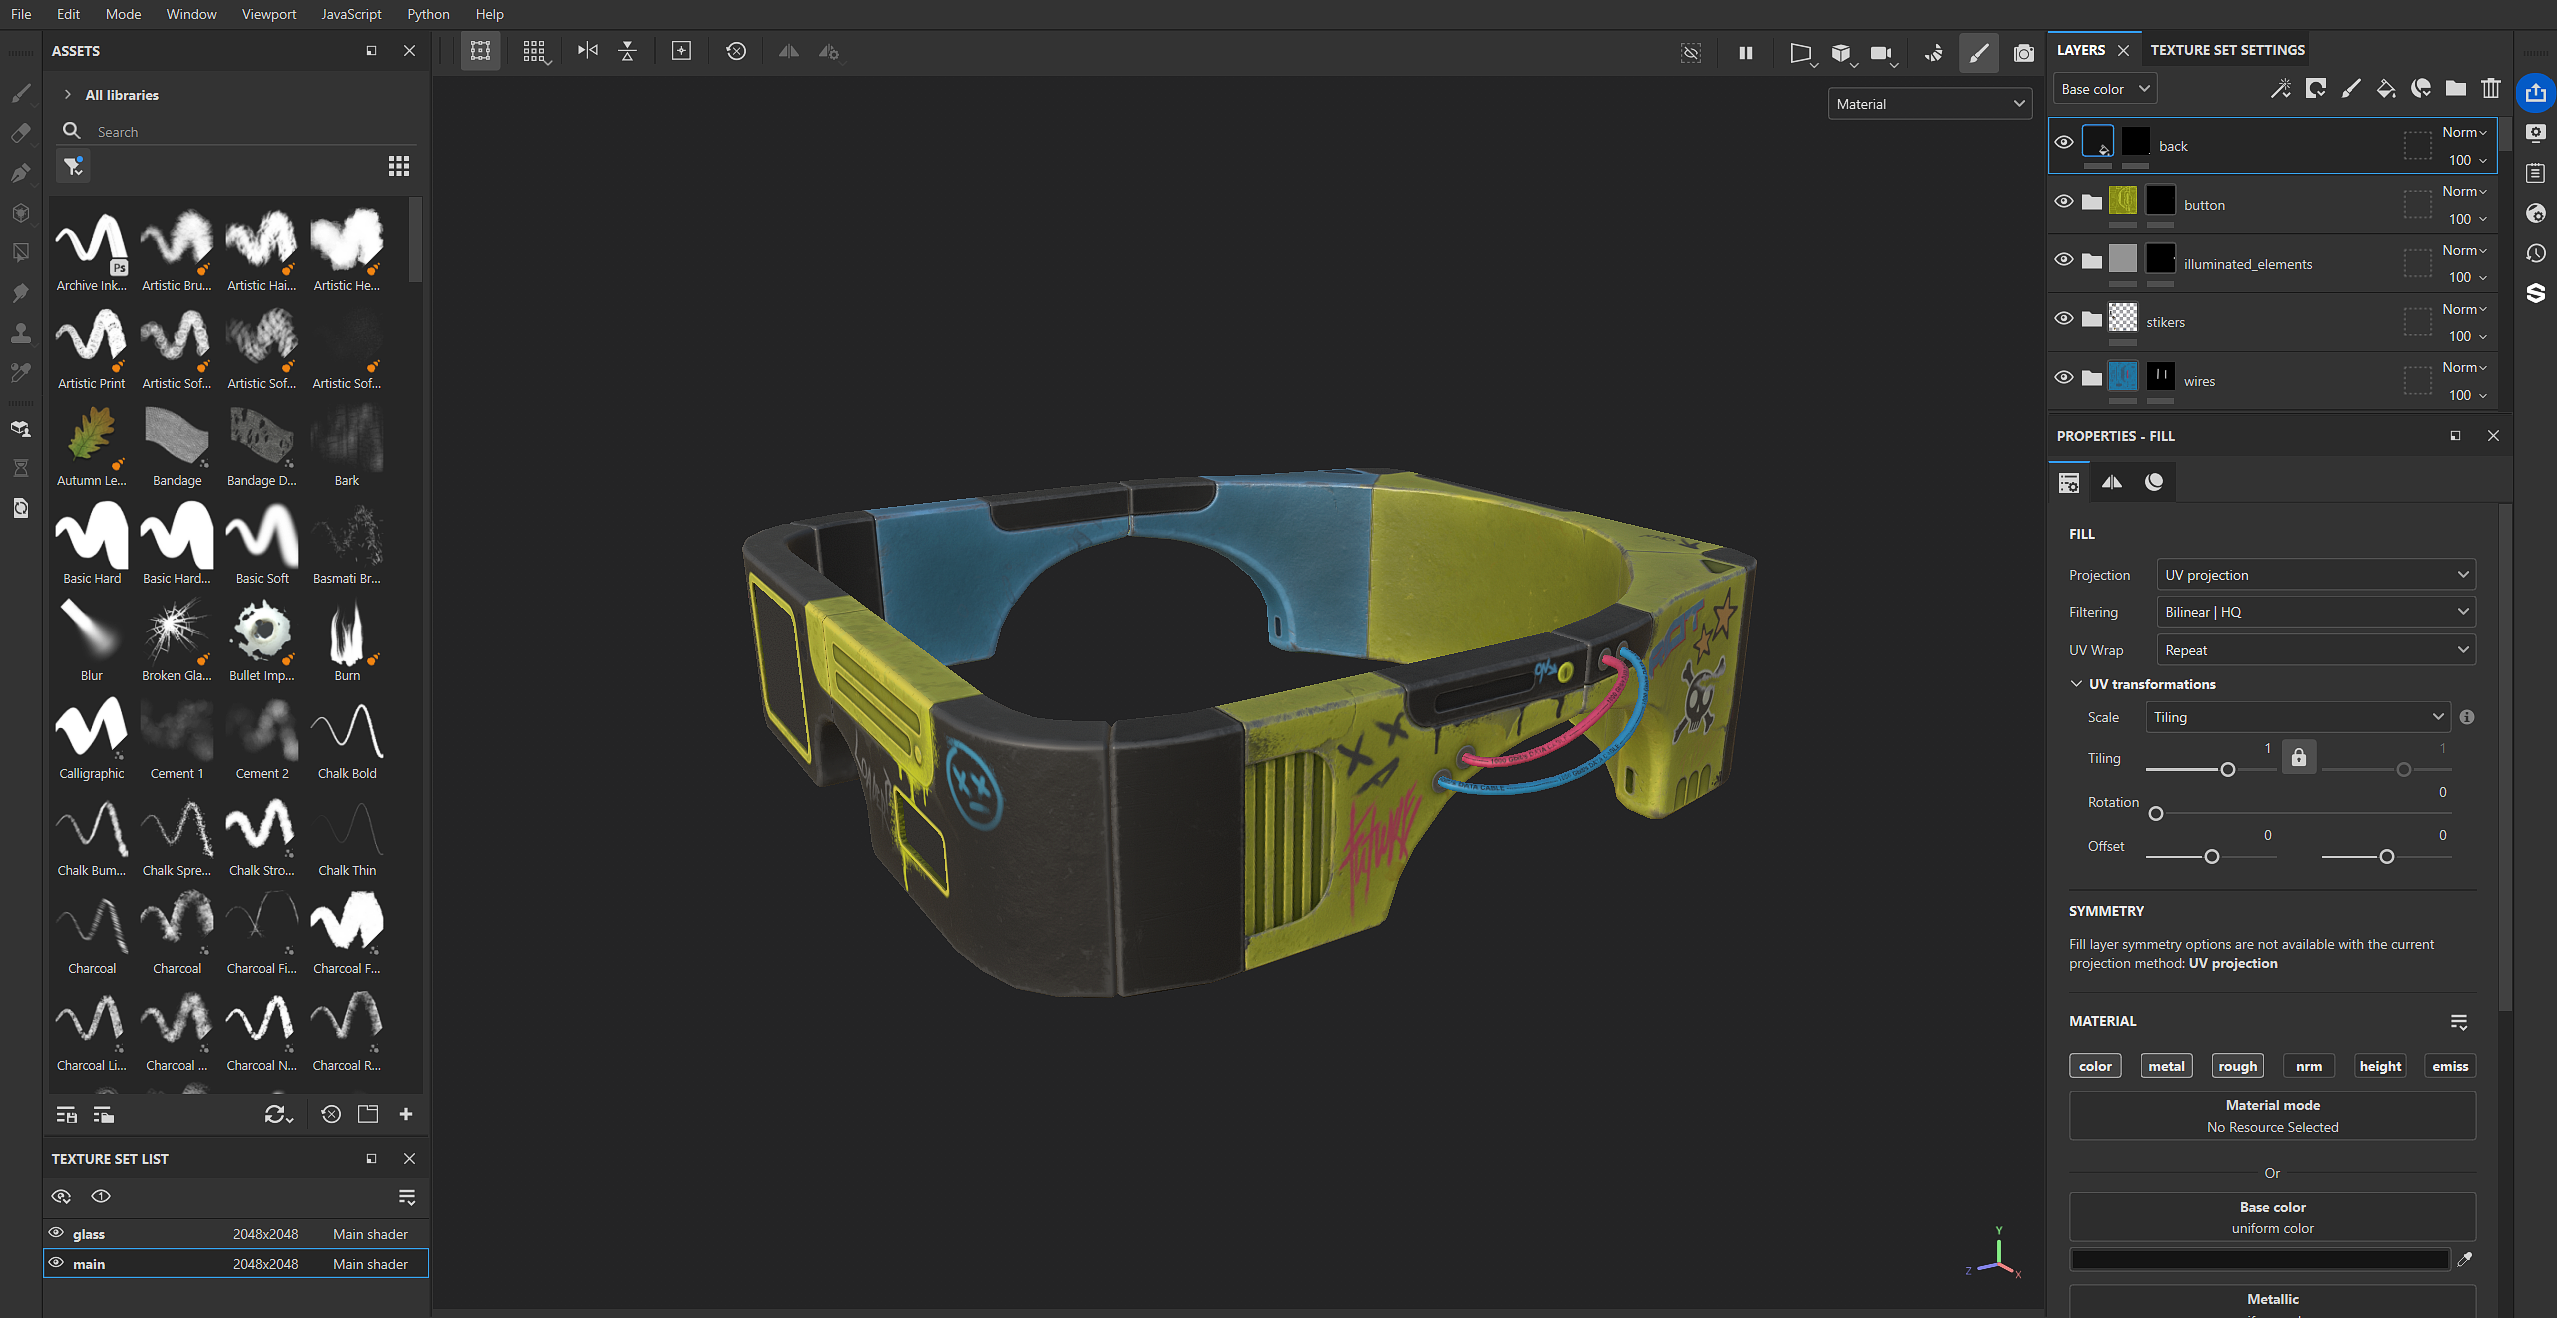This screenshot has height=1318, width=2557.
Task: Click the camera screenshot icon in viewport toolbar
Action: 2023,52
